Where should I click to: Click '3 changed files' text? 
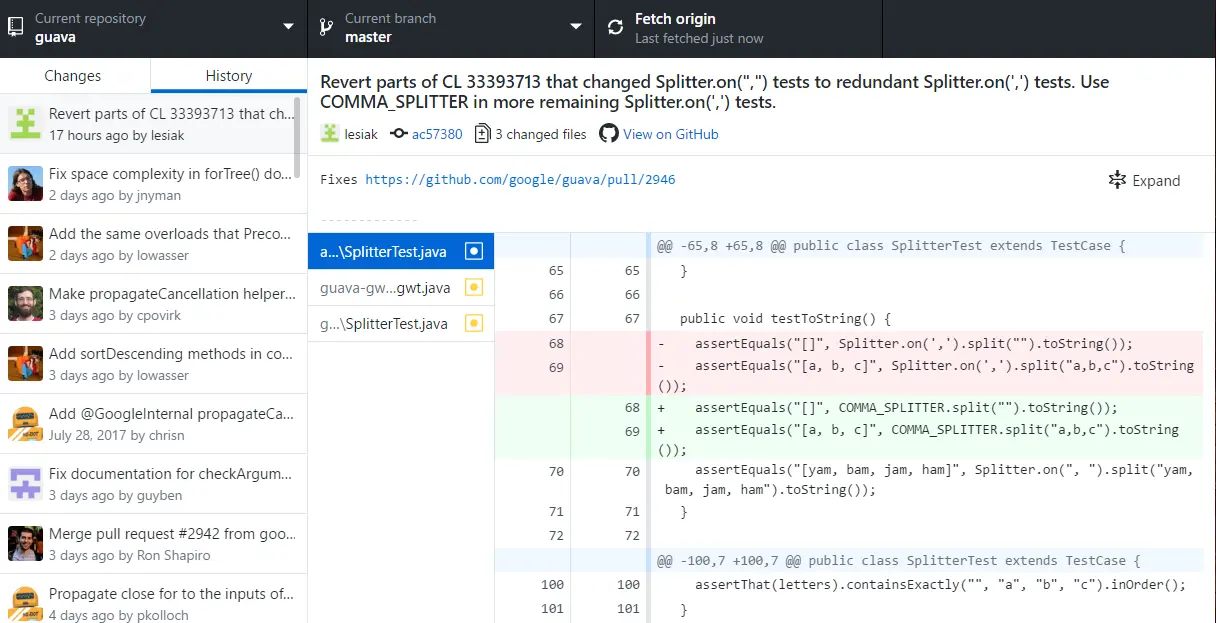tap(541, 134)
